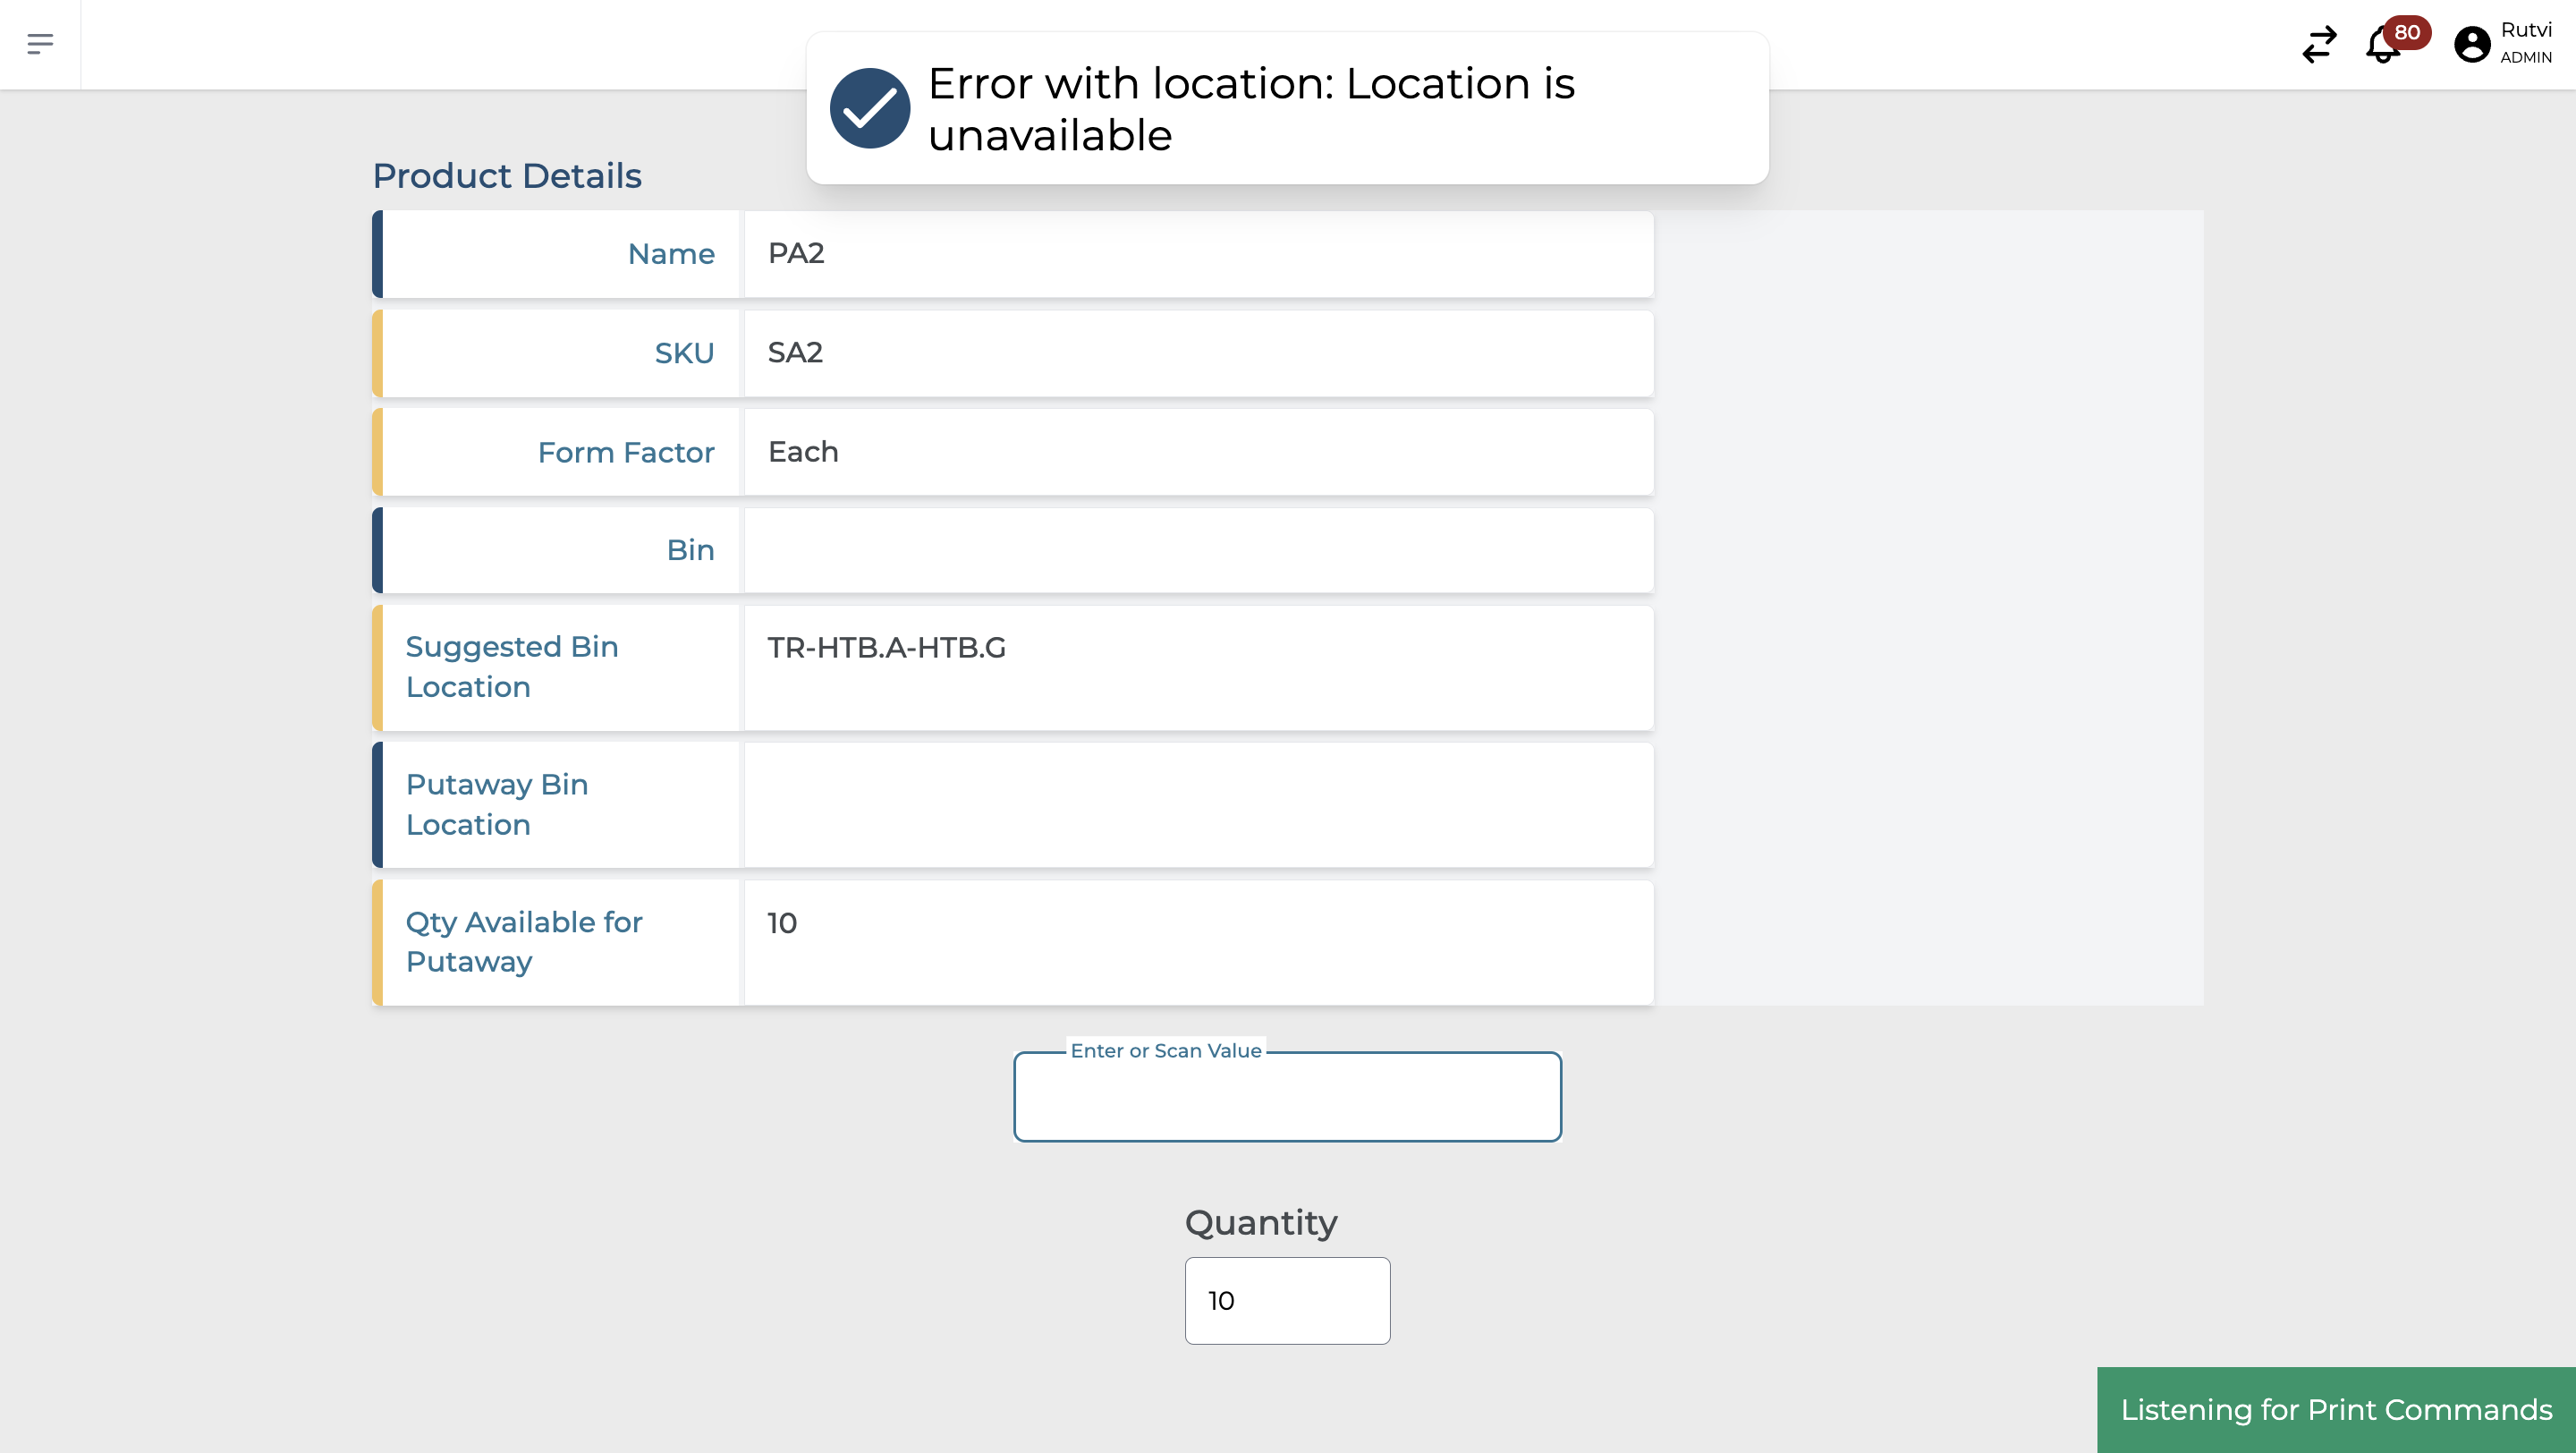Click Listening for Print Commands banner
2576x1453 pixels.
coord(2336,1409)
